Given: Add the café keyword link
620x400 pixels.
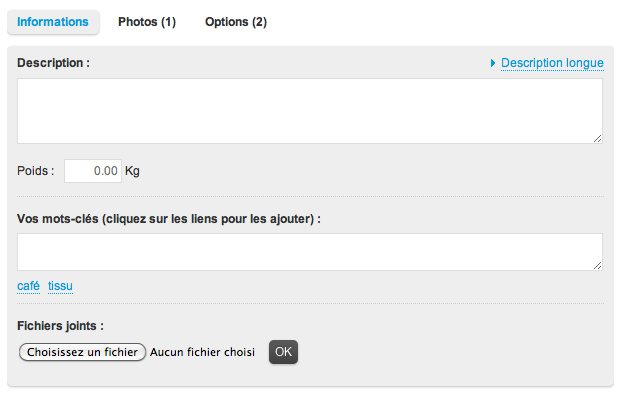Looking at the screenshot, I should pyautogui.click(x=29, y=286).
